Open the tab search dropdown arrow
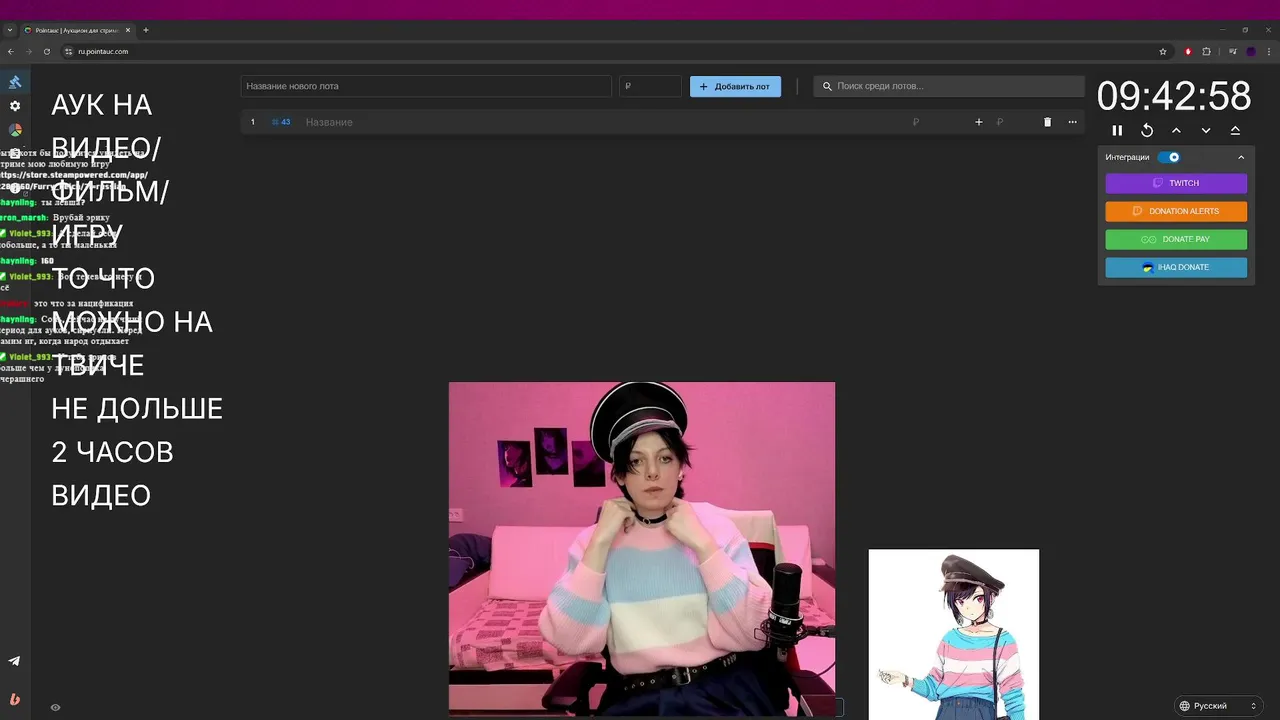 tap(9, 30)
